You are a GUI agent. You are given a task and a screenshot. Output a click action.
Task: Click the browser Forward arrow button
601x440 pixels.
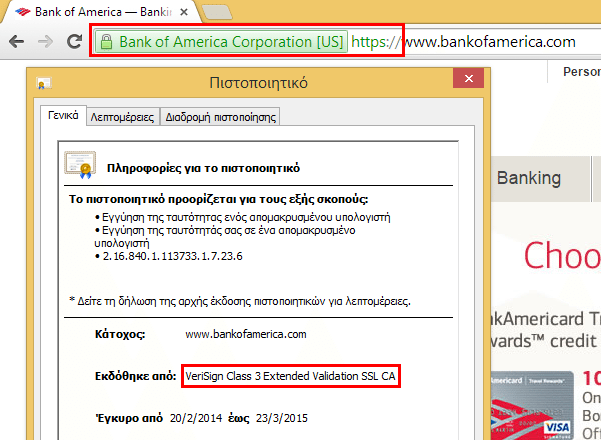(45, 41)
